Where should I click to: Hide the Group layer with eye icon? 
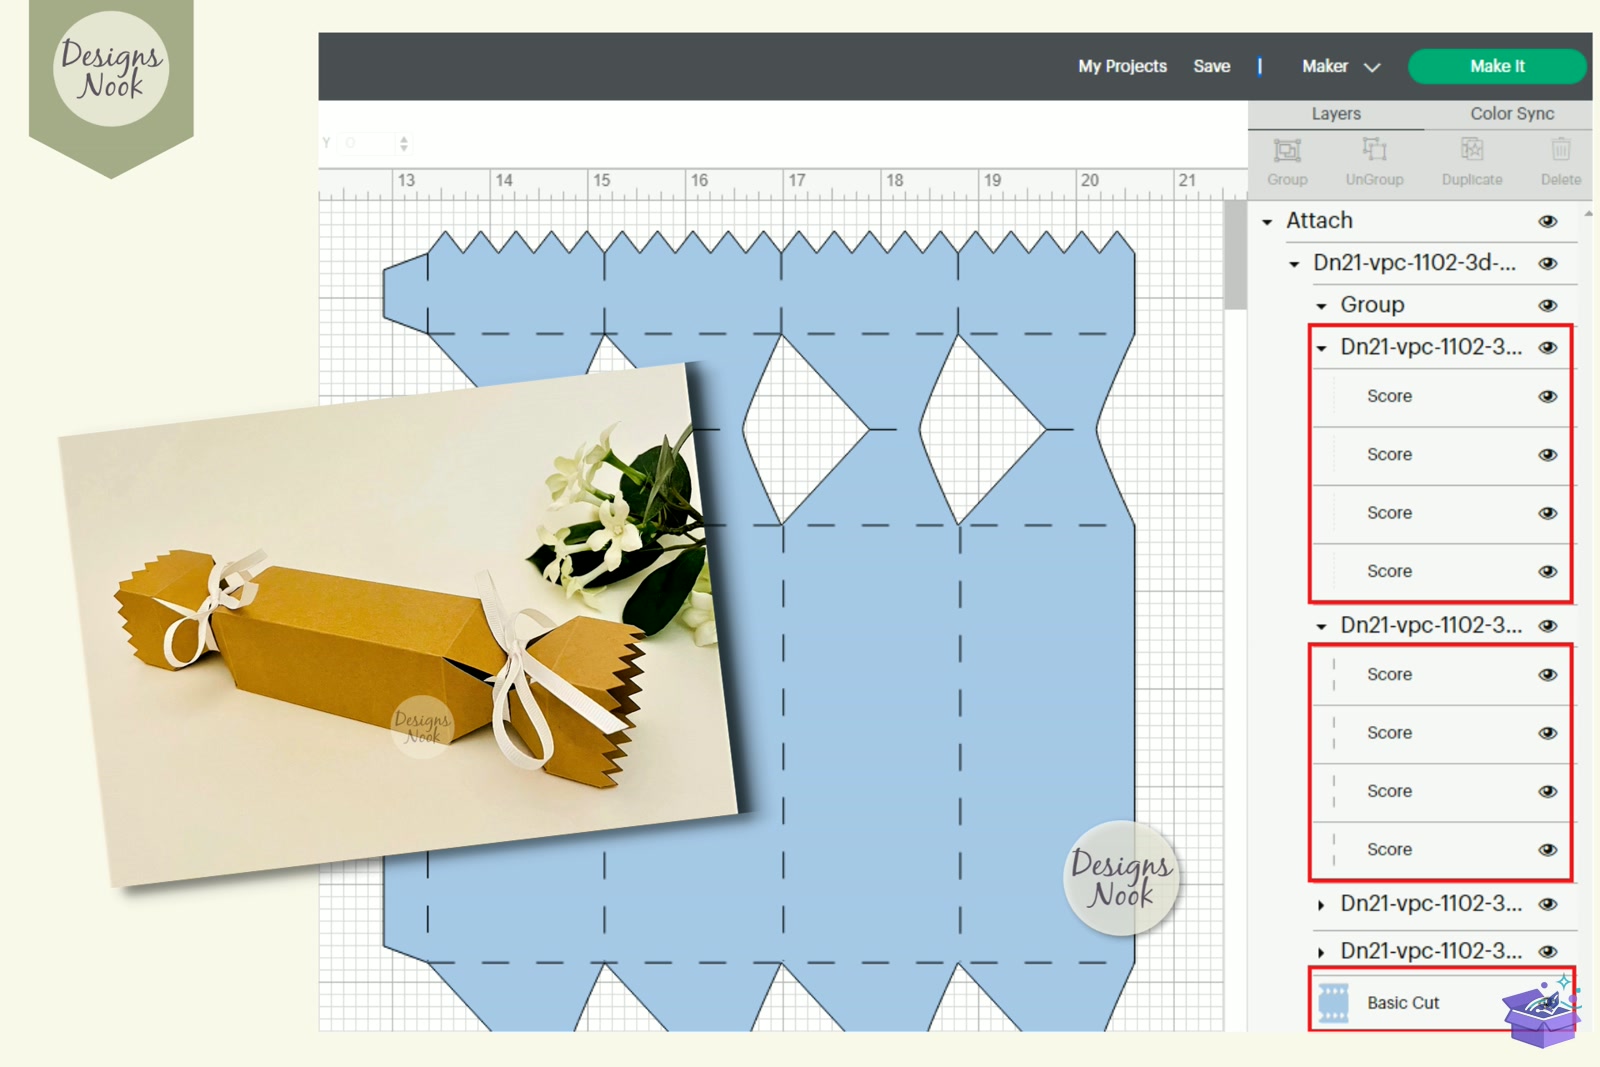tap(1548, 305)
